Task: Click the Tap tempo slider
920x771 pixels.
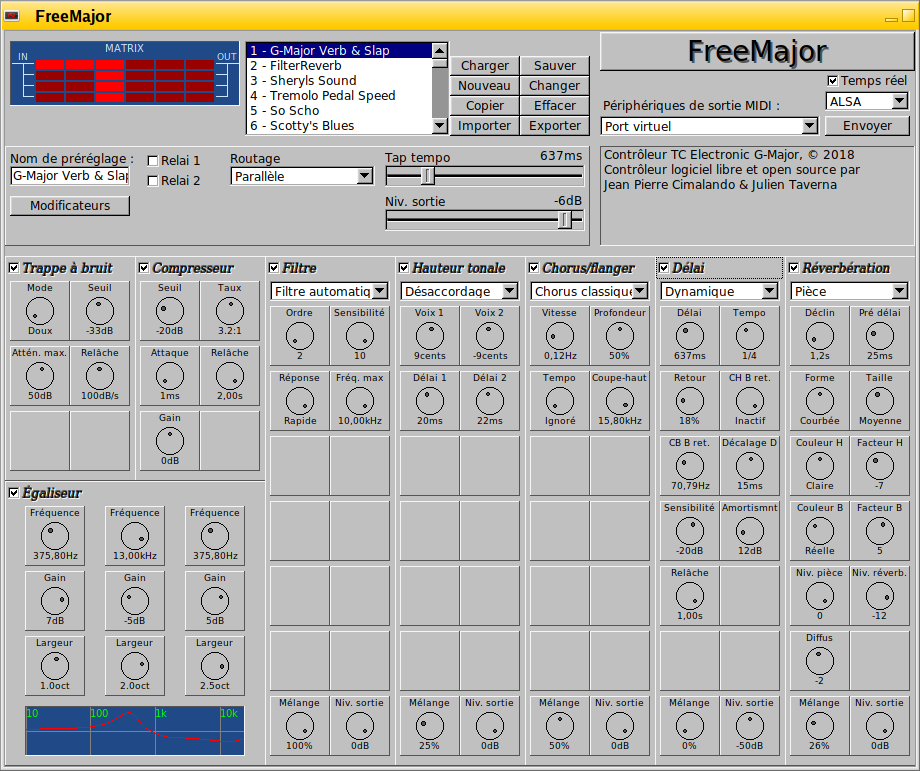Action: 484,175
